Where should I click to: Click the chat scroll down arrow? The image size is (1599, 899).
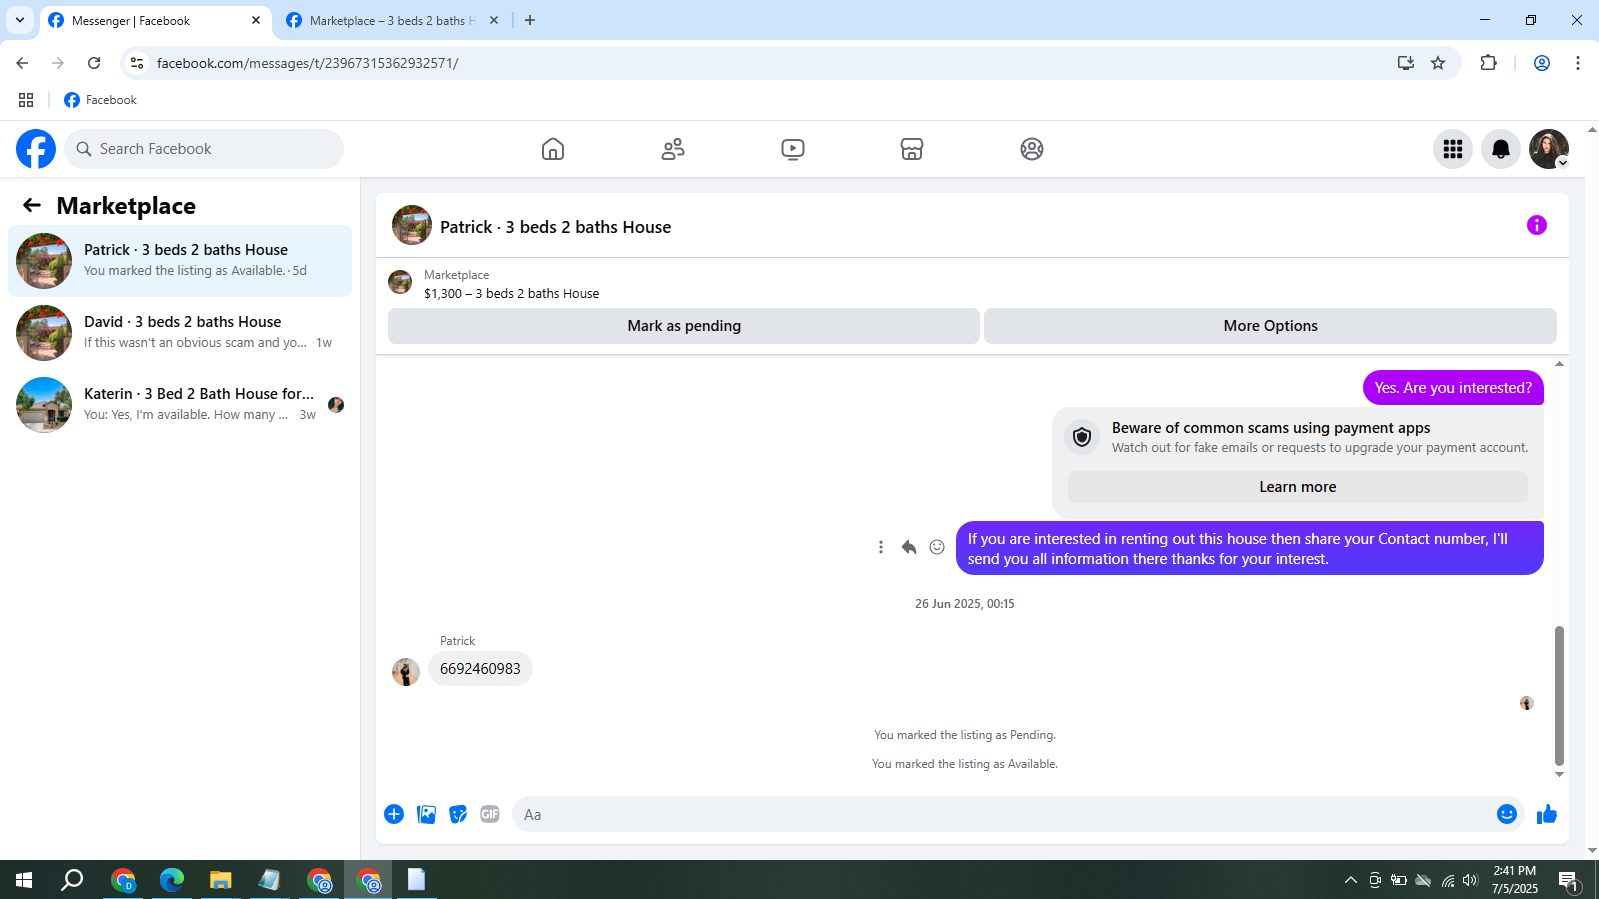pos(1559,775)
